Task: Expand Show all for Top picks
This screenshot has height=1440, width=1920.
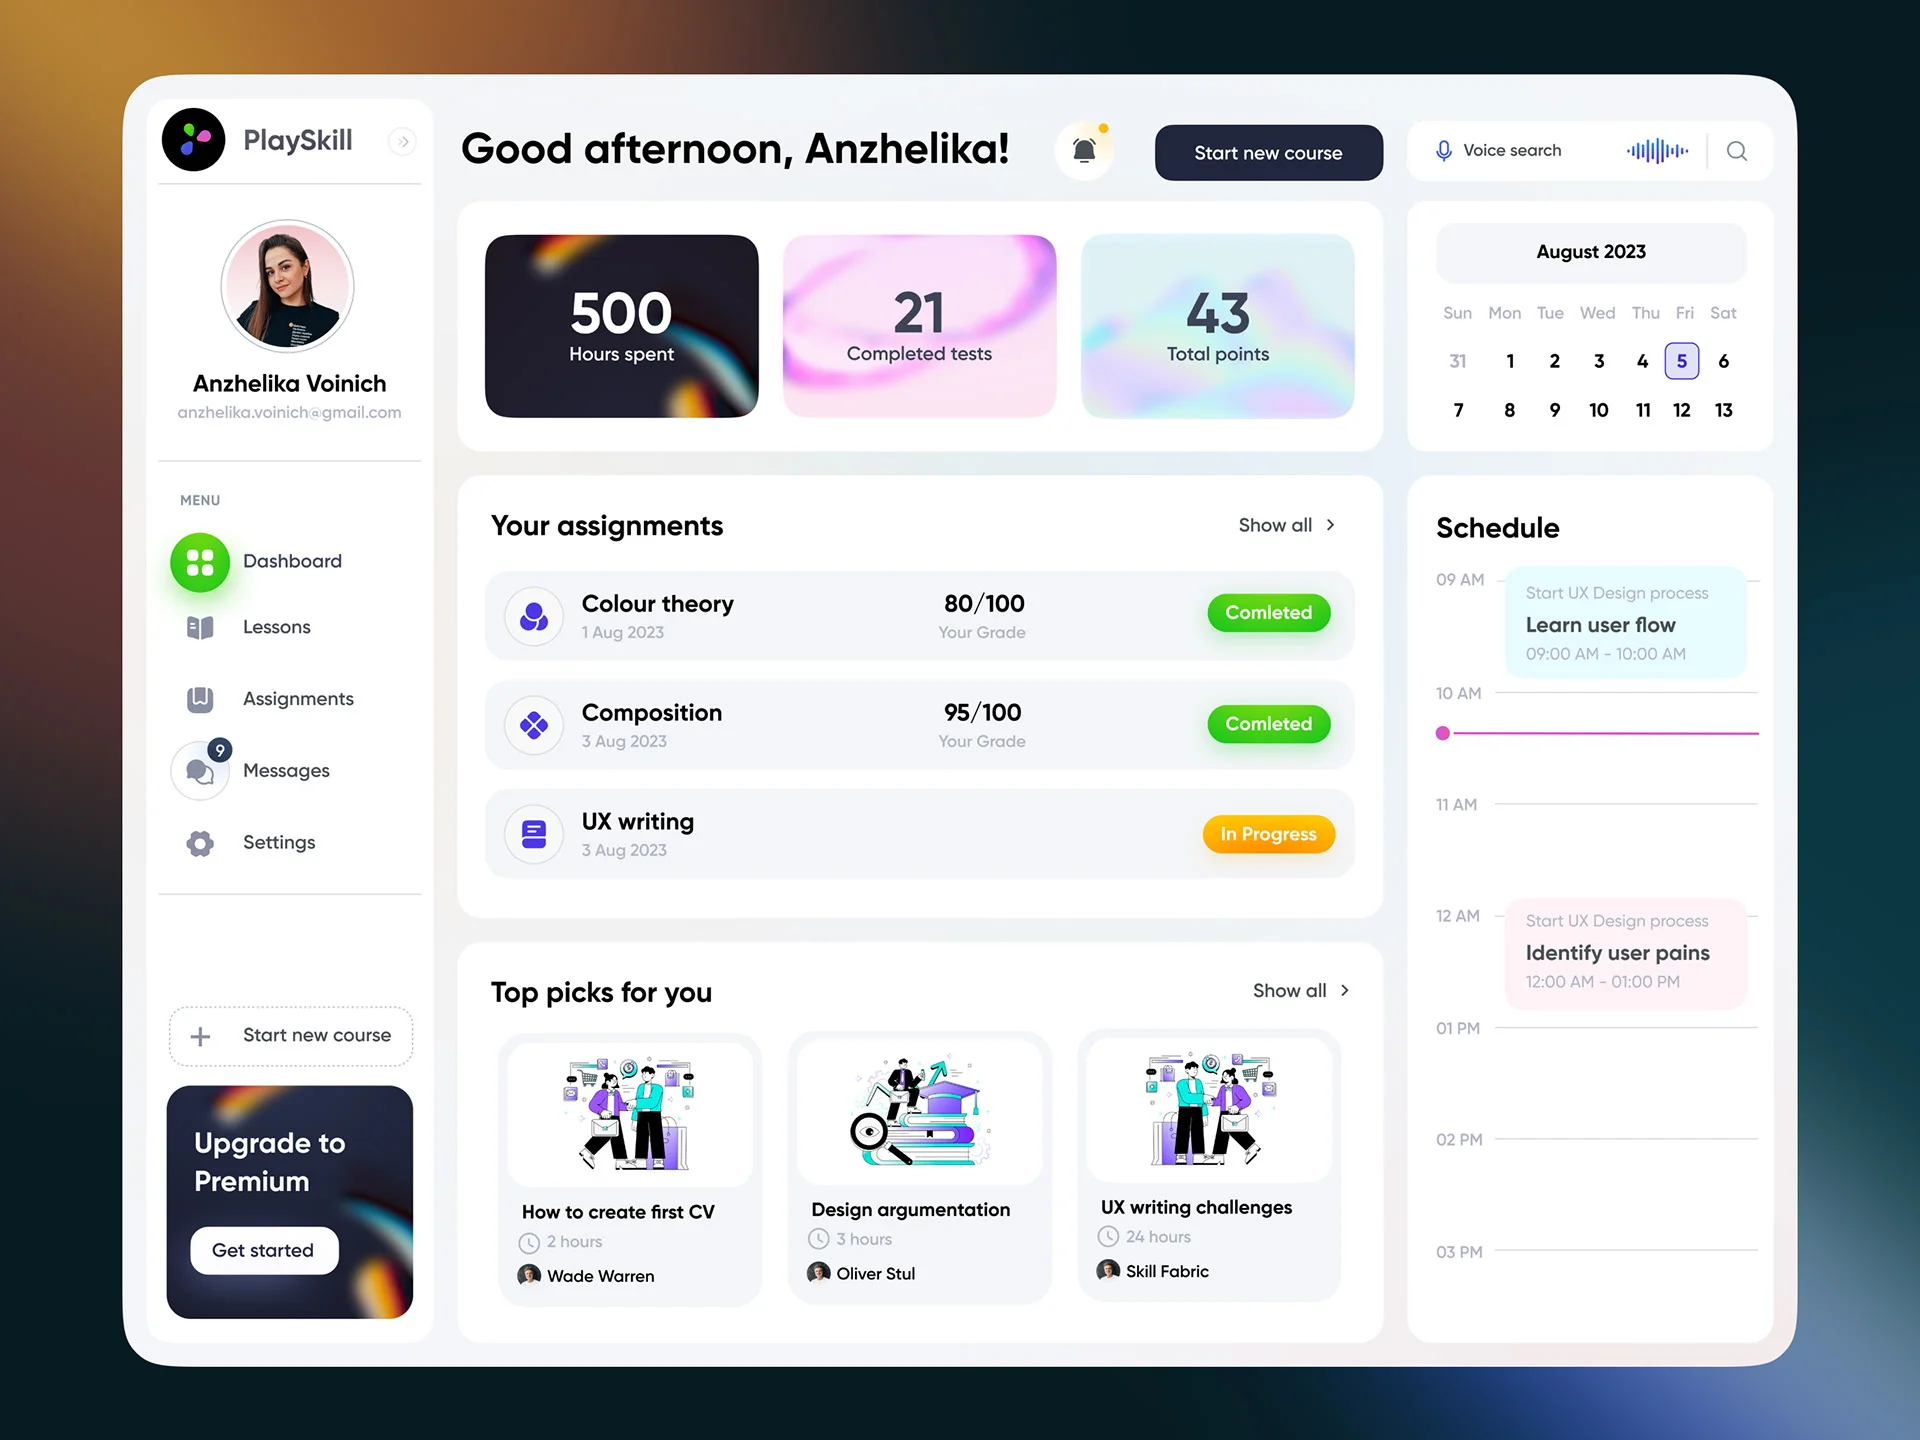Action: pyautogui.click(x=1300, y=991)
